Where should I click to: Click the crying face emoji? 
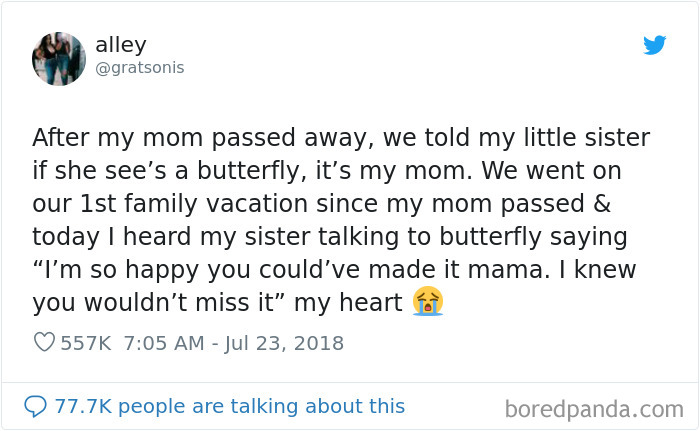(428, 301)
